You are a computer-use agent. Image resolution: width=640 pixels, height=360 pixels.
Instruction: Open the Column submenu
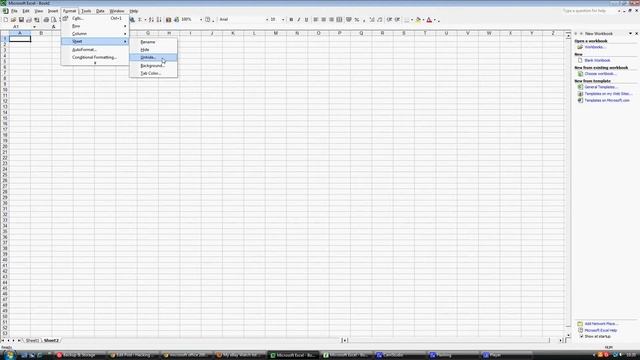click(x=95, y=34)
